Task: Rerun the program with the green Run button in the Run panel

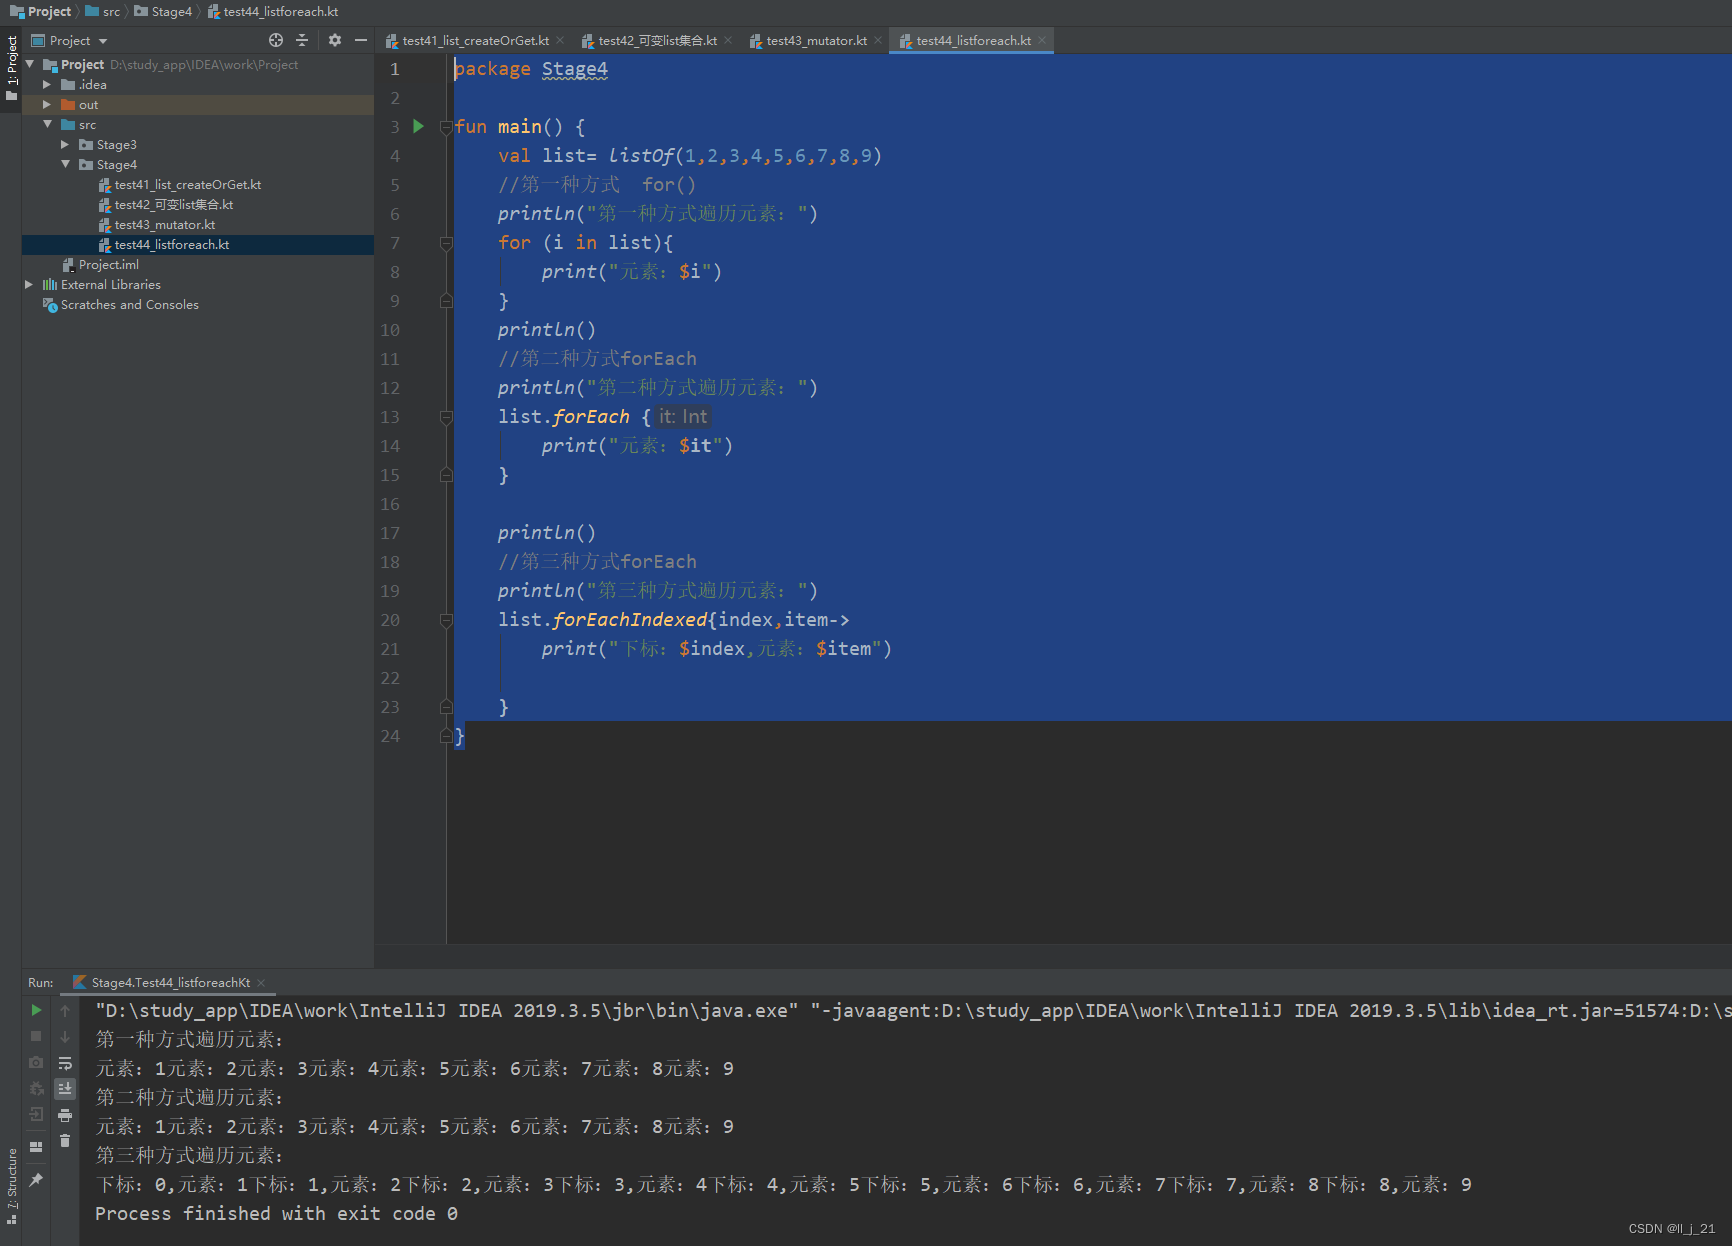Action: pyautogui.click(x=36, y=1011)
